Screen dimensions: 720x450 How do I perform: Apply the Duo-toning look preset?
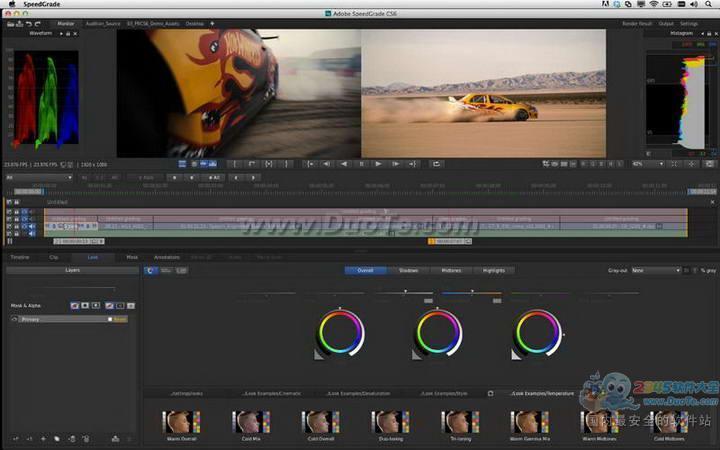coord(391,425)
